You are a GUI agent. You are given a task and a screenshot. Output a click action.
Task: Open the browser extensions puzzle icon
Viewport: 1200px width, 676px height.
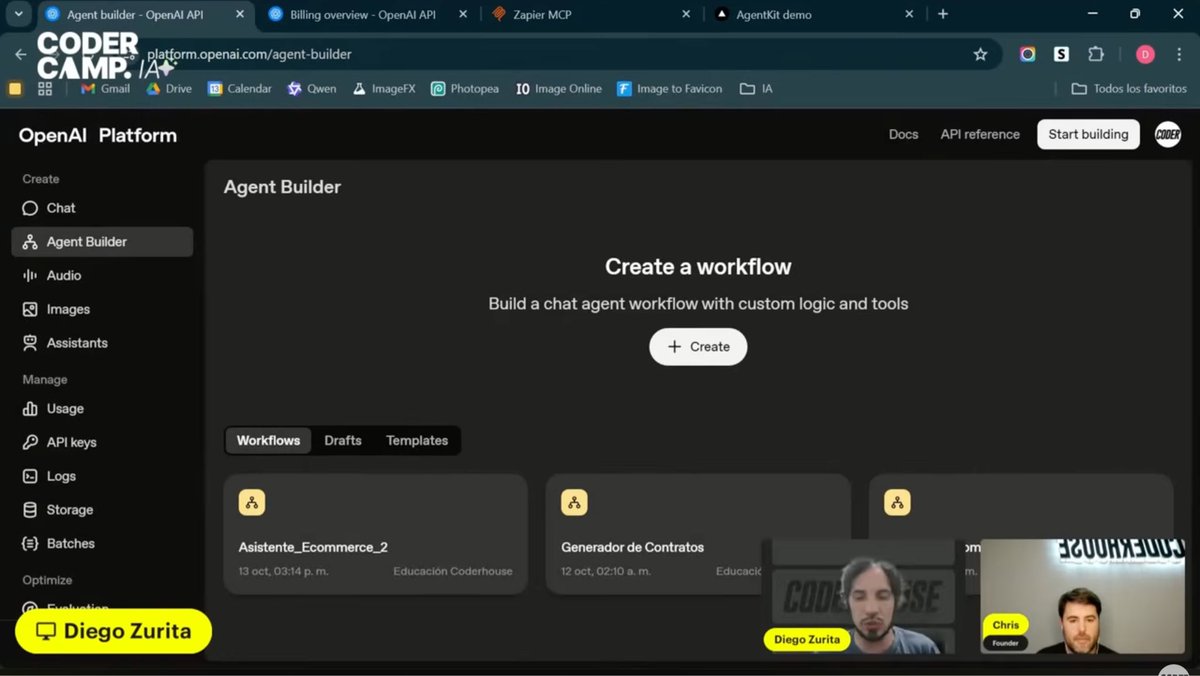click(x=1096, y=54)
